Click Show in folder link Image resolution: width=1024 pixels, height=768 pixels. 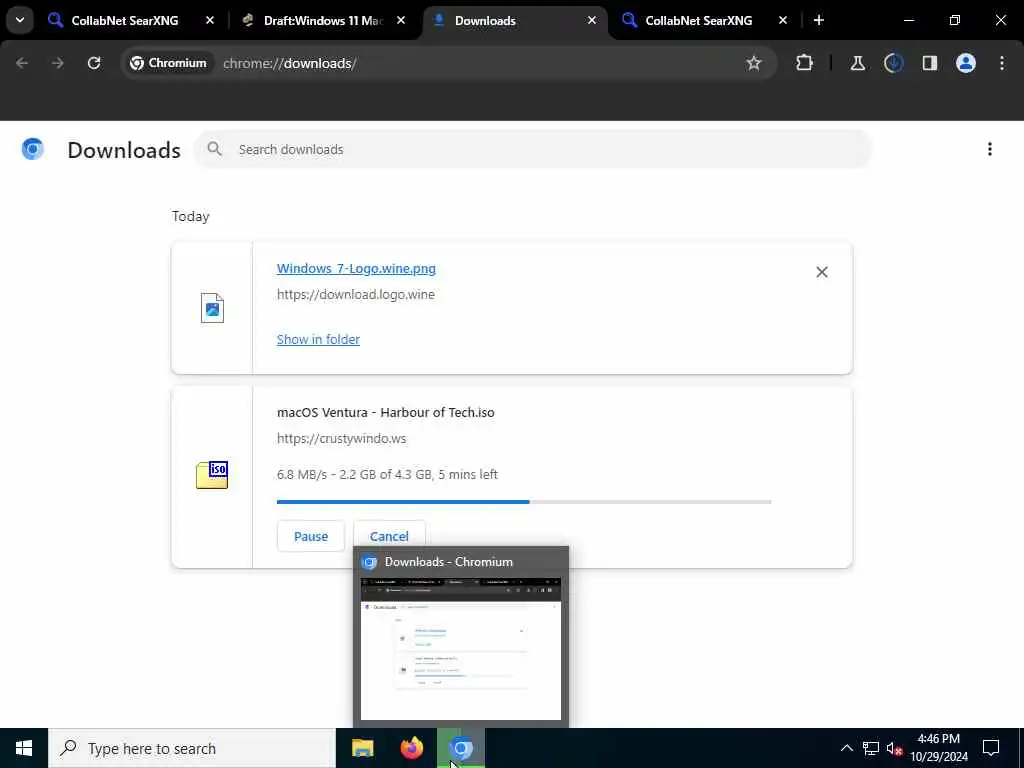tap(318, 340)
